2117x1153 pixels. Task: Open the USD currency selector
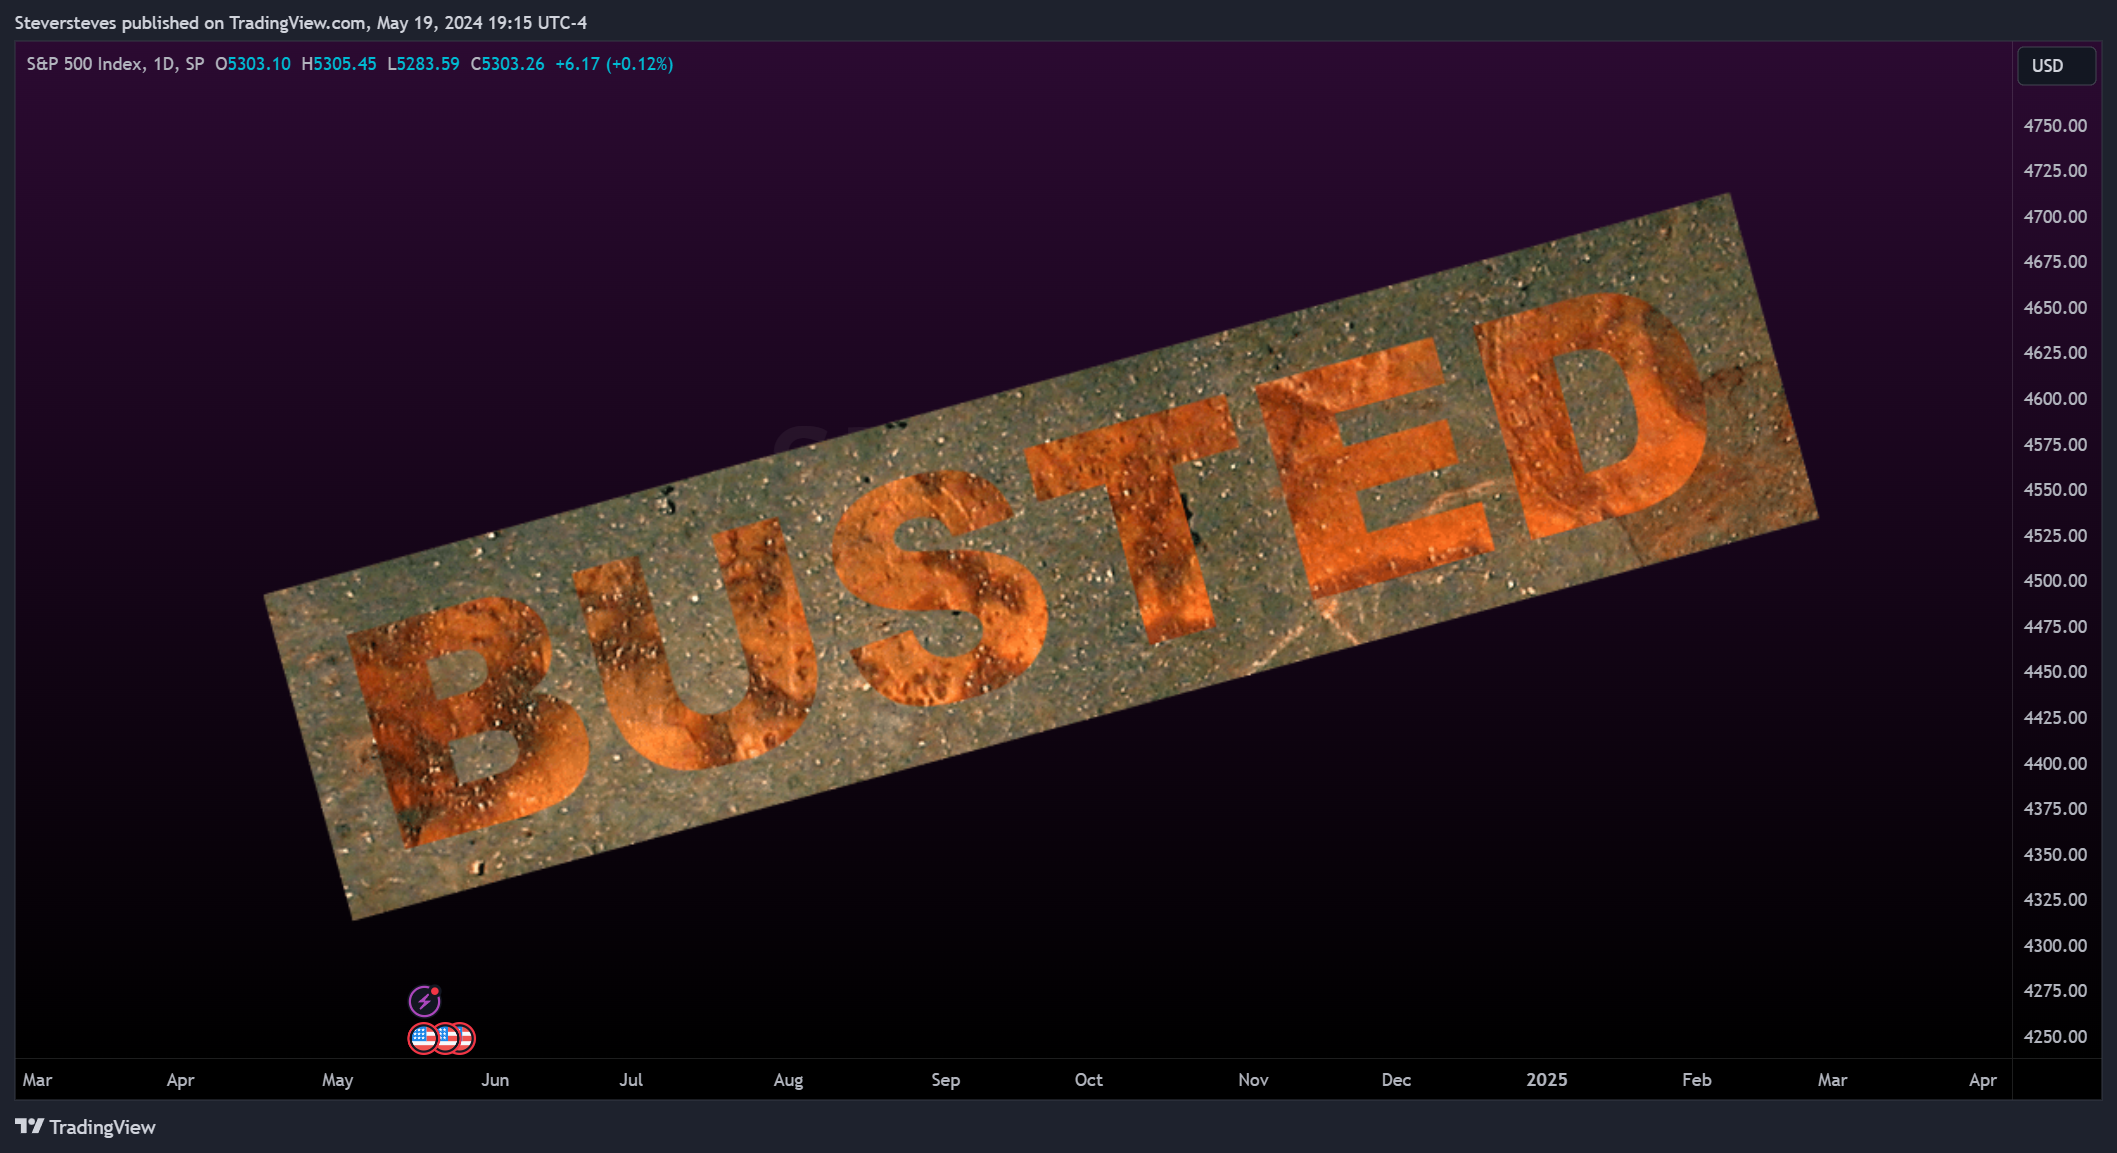(x=2056, y=65)
